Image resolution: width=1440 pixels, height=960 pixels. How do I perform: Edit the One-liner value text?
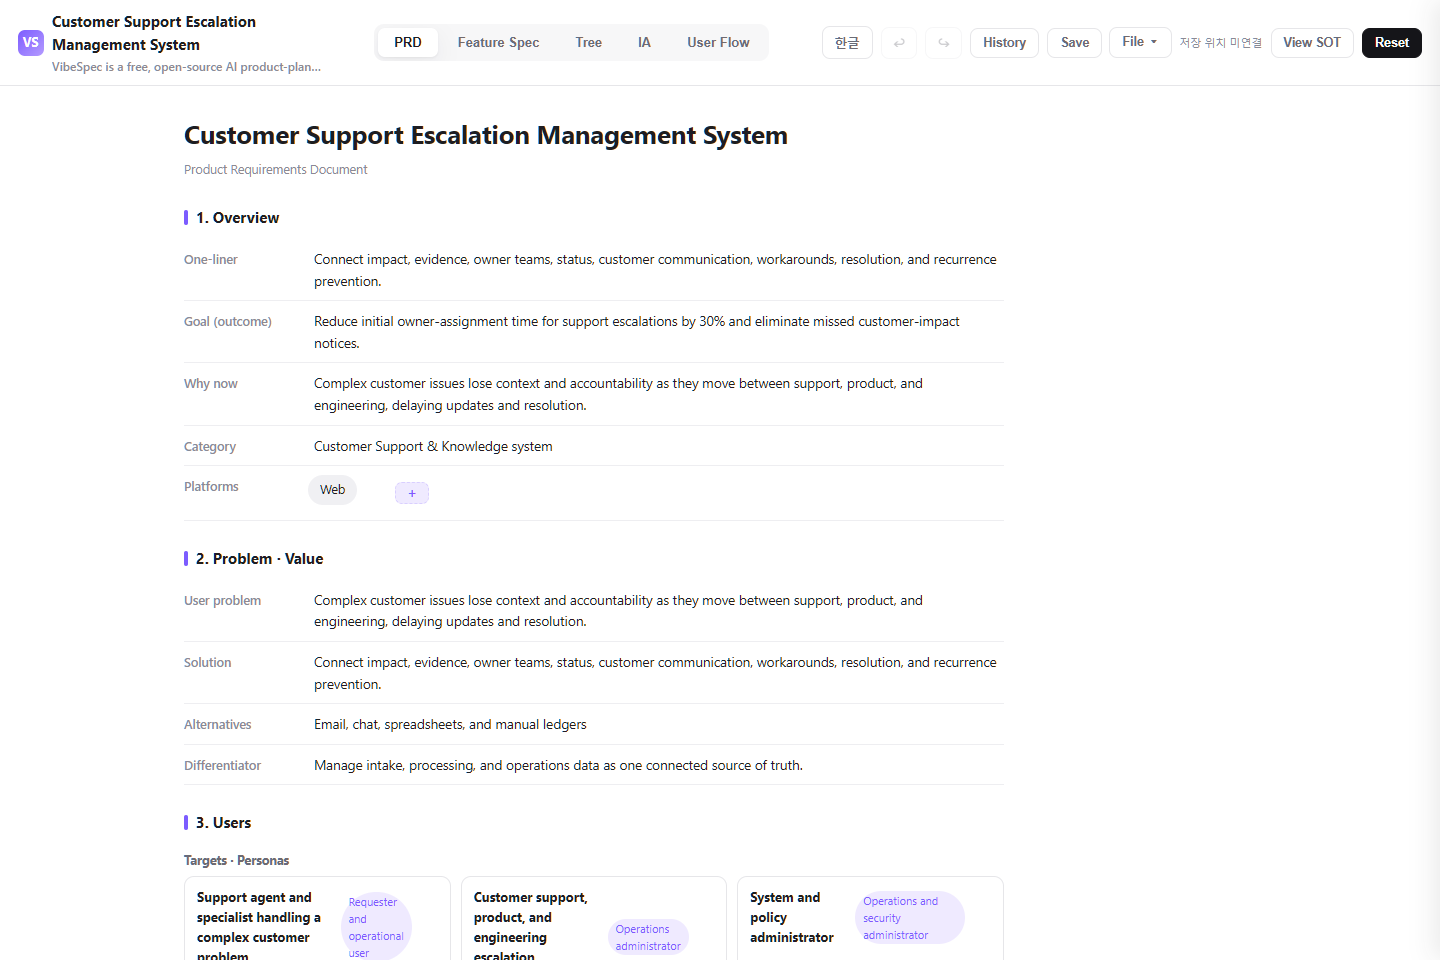[x=656, y=270]
